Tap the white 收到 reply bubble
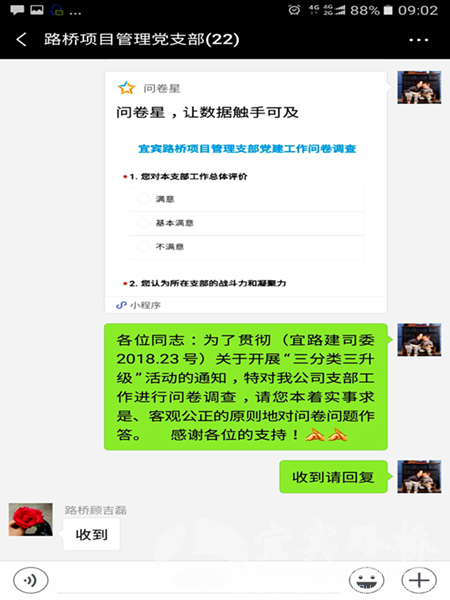Screen dimensions: 450x600 (x=91, y=535)
